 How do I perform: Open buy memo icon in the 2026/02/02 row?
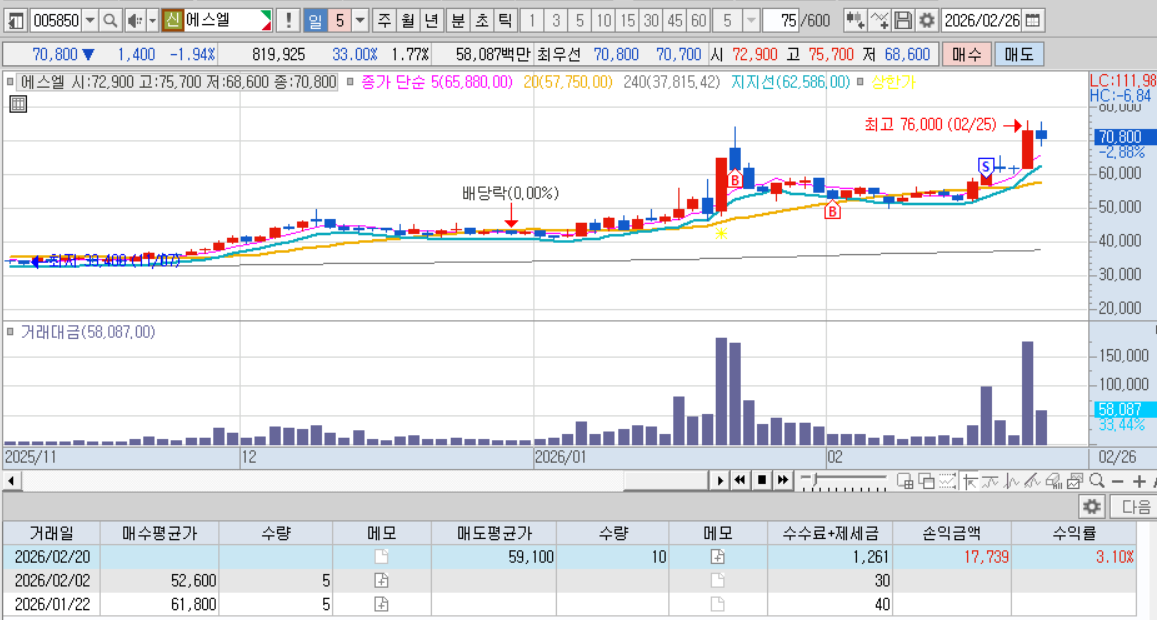click(x=381, y=581)
